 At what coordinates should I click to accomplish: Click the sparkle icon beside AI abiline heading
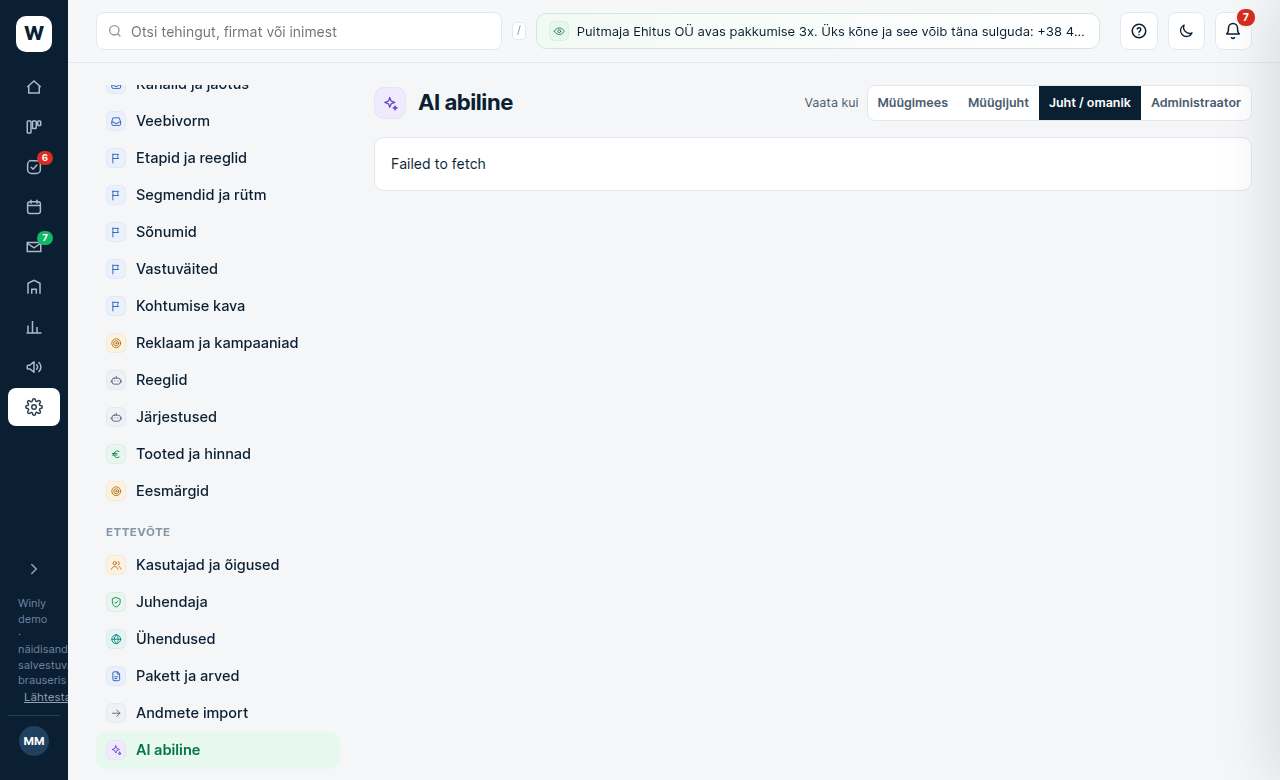pyautogui.click(x=390, y=103)
